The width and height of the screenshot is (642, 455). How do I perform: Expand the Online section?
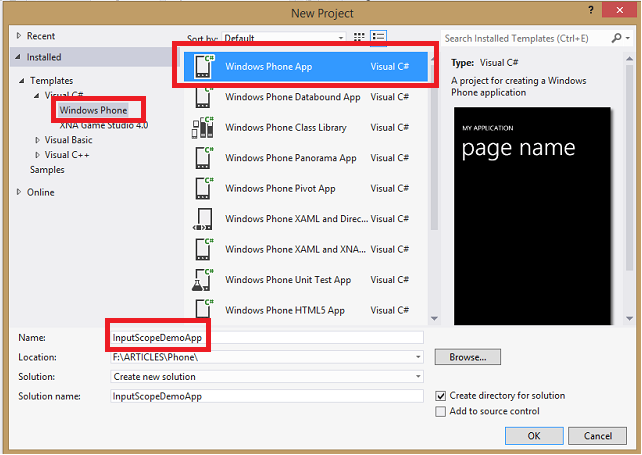click(19, 192)
